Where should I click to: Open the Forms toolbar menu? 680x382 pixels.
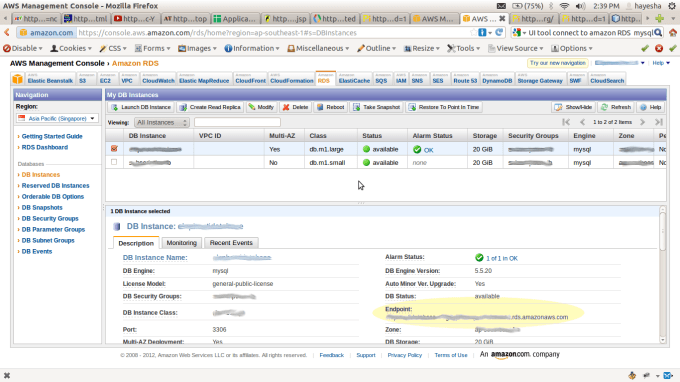(x=153, y=49)
